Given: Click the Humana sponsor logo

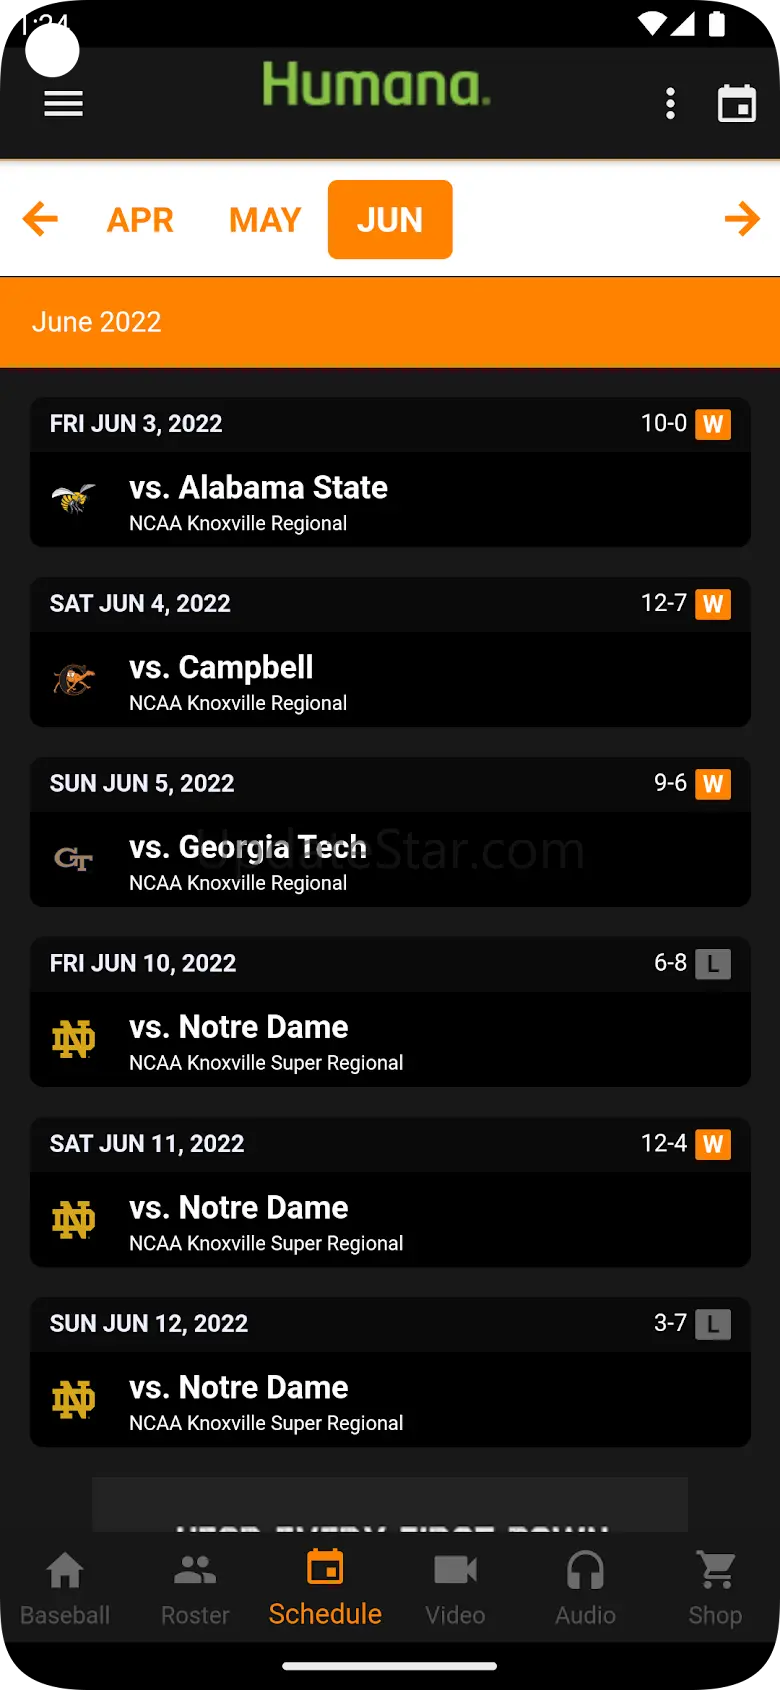Looking at the screenshot, I should (376, 86).
